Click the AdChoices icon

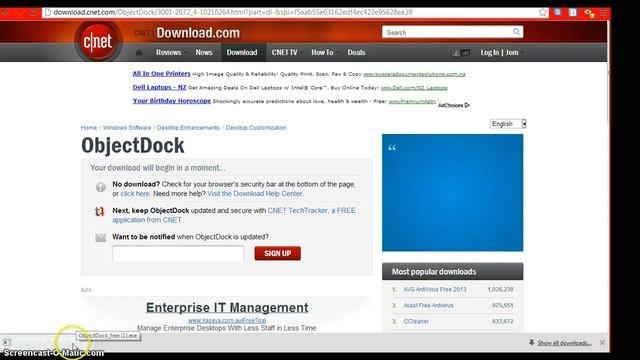click(467, 105)
